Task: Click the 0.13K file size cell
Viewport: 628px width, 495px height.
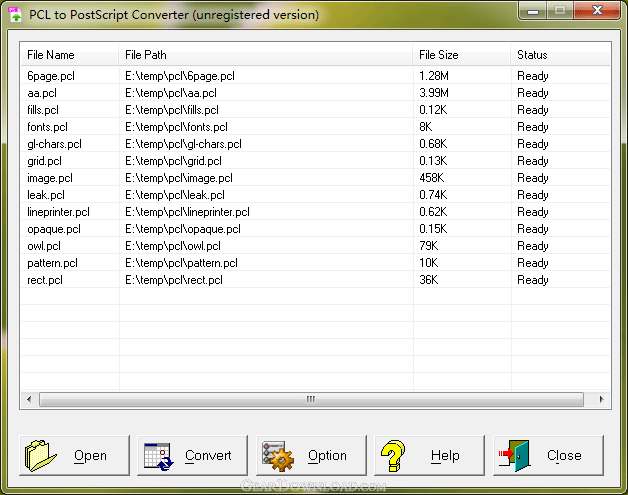Action: [433, 161]
